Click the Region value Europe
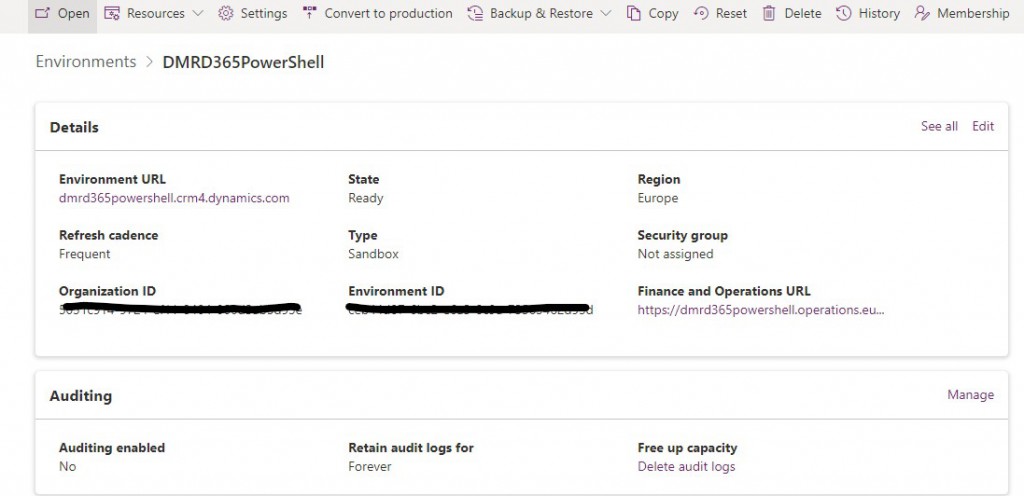Screen dimensions: 1024x496 (x=658, y=198)
